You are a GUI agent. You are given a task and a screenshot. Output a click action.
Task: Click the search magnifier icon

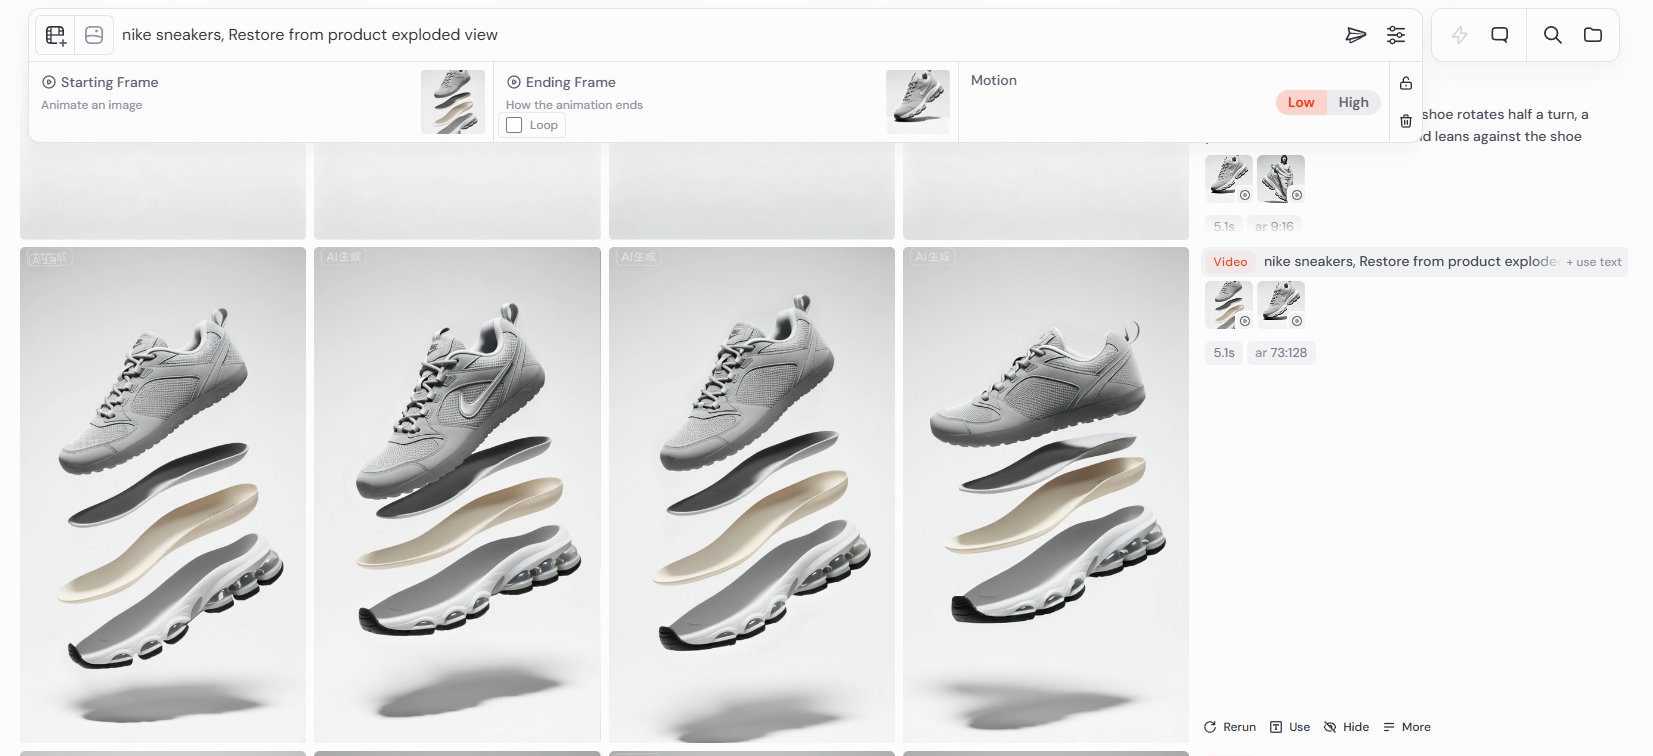click(x=1552, y=35)
